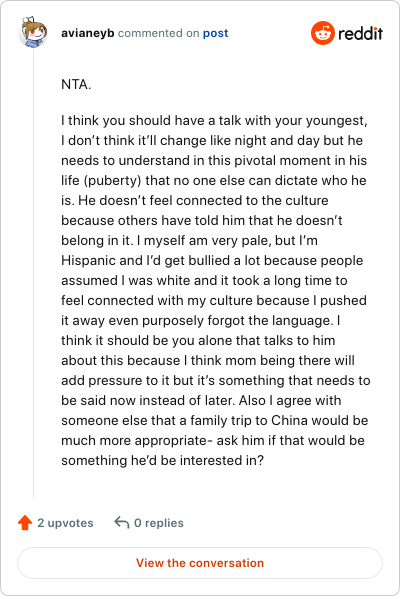
Task: Click the "2 upvotes" count label
Action: [x=65, y=523]
